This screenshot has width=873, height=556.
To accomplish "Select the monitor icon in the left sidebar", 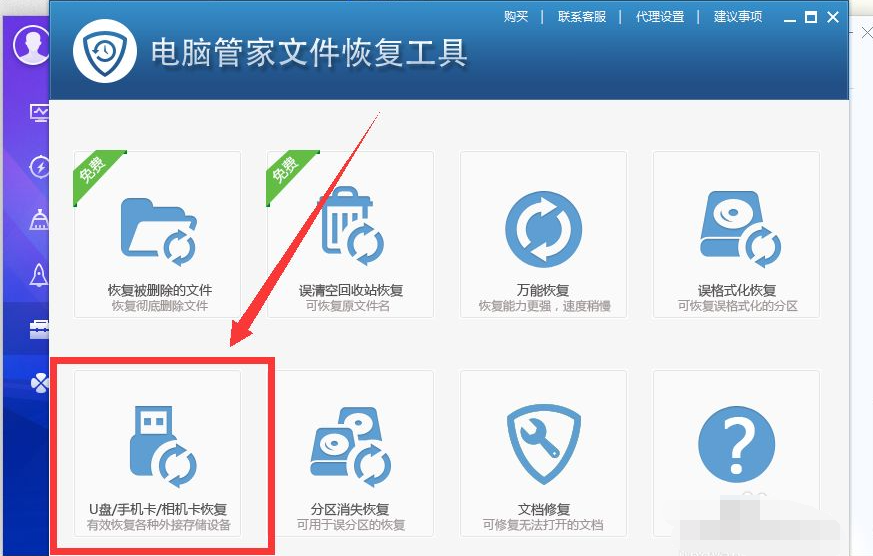I will tap(40, 113).
